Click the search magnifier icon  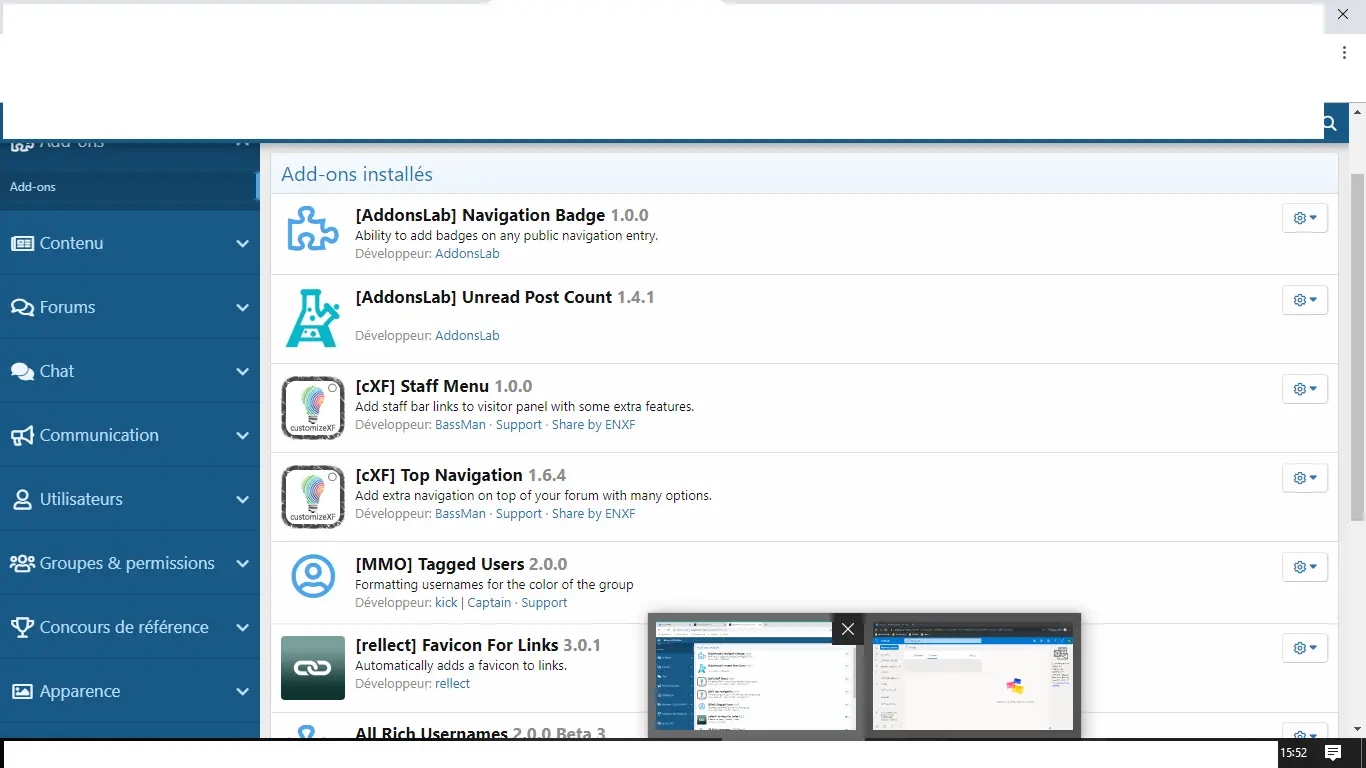[1329, 123]
